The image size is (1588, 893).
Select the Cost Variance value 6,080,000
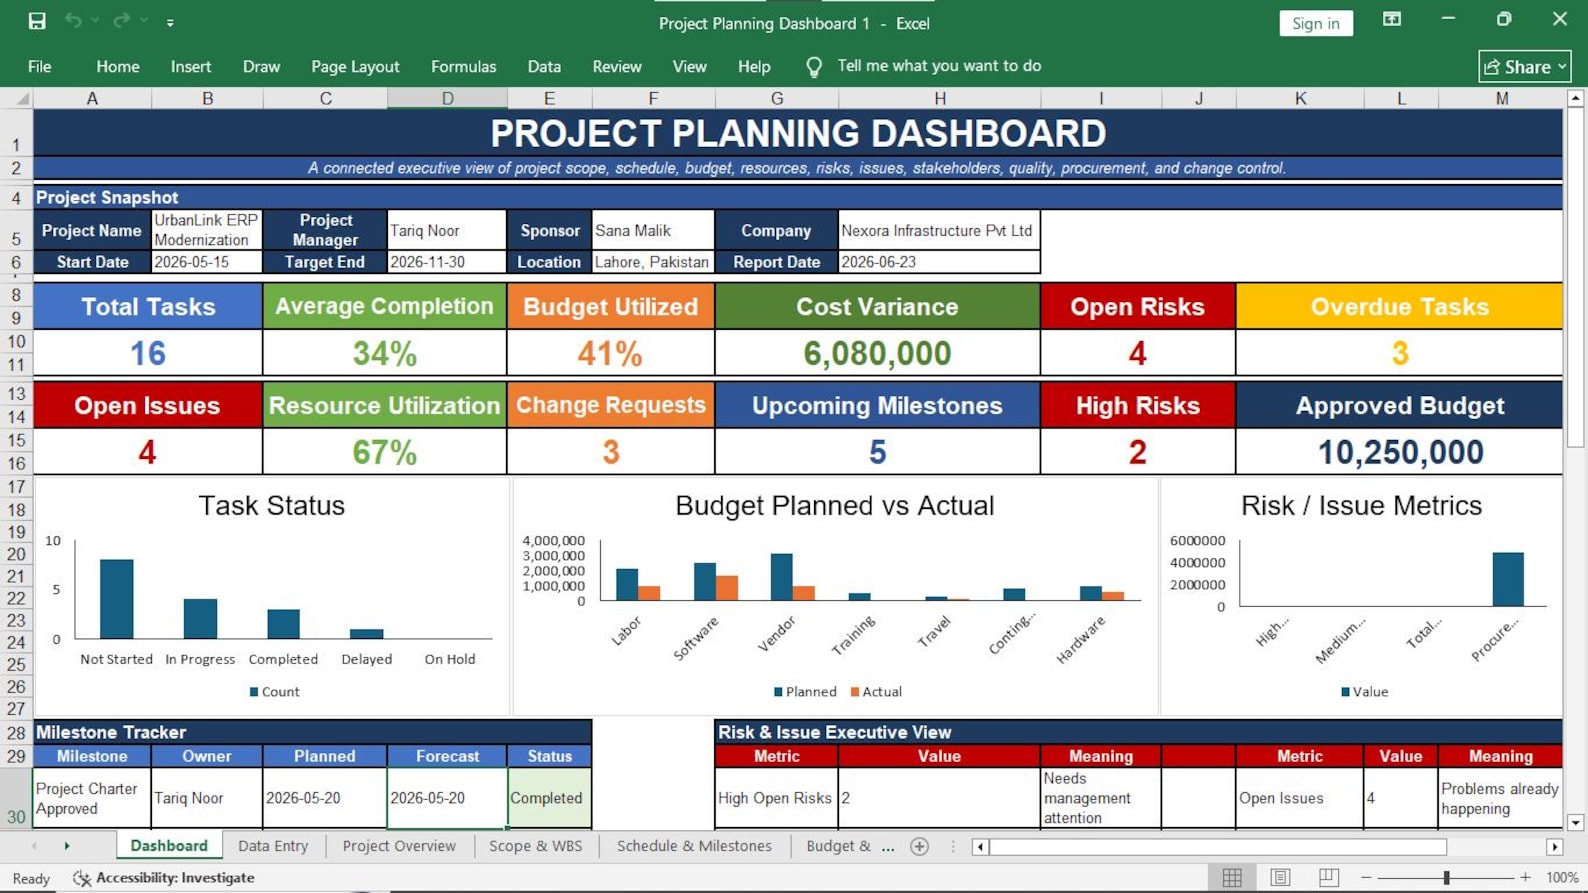(877, 353)
